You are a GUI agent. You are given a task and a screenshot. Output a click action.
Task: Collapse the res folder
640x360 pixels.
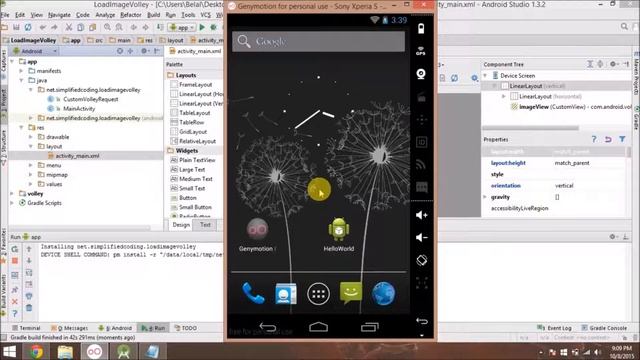point(21,127)
